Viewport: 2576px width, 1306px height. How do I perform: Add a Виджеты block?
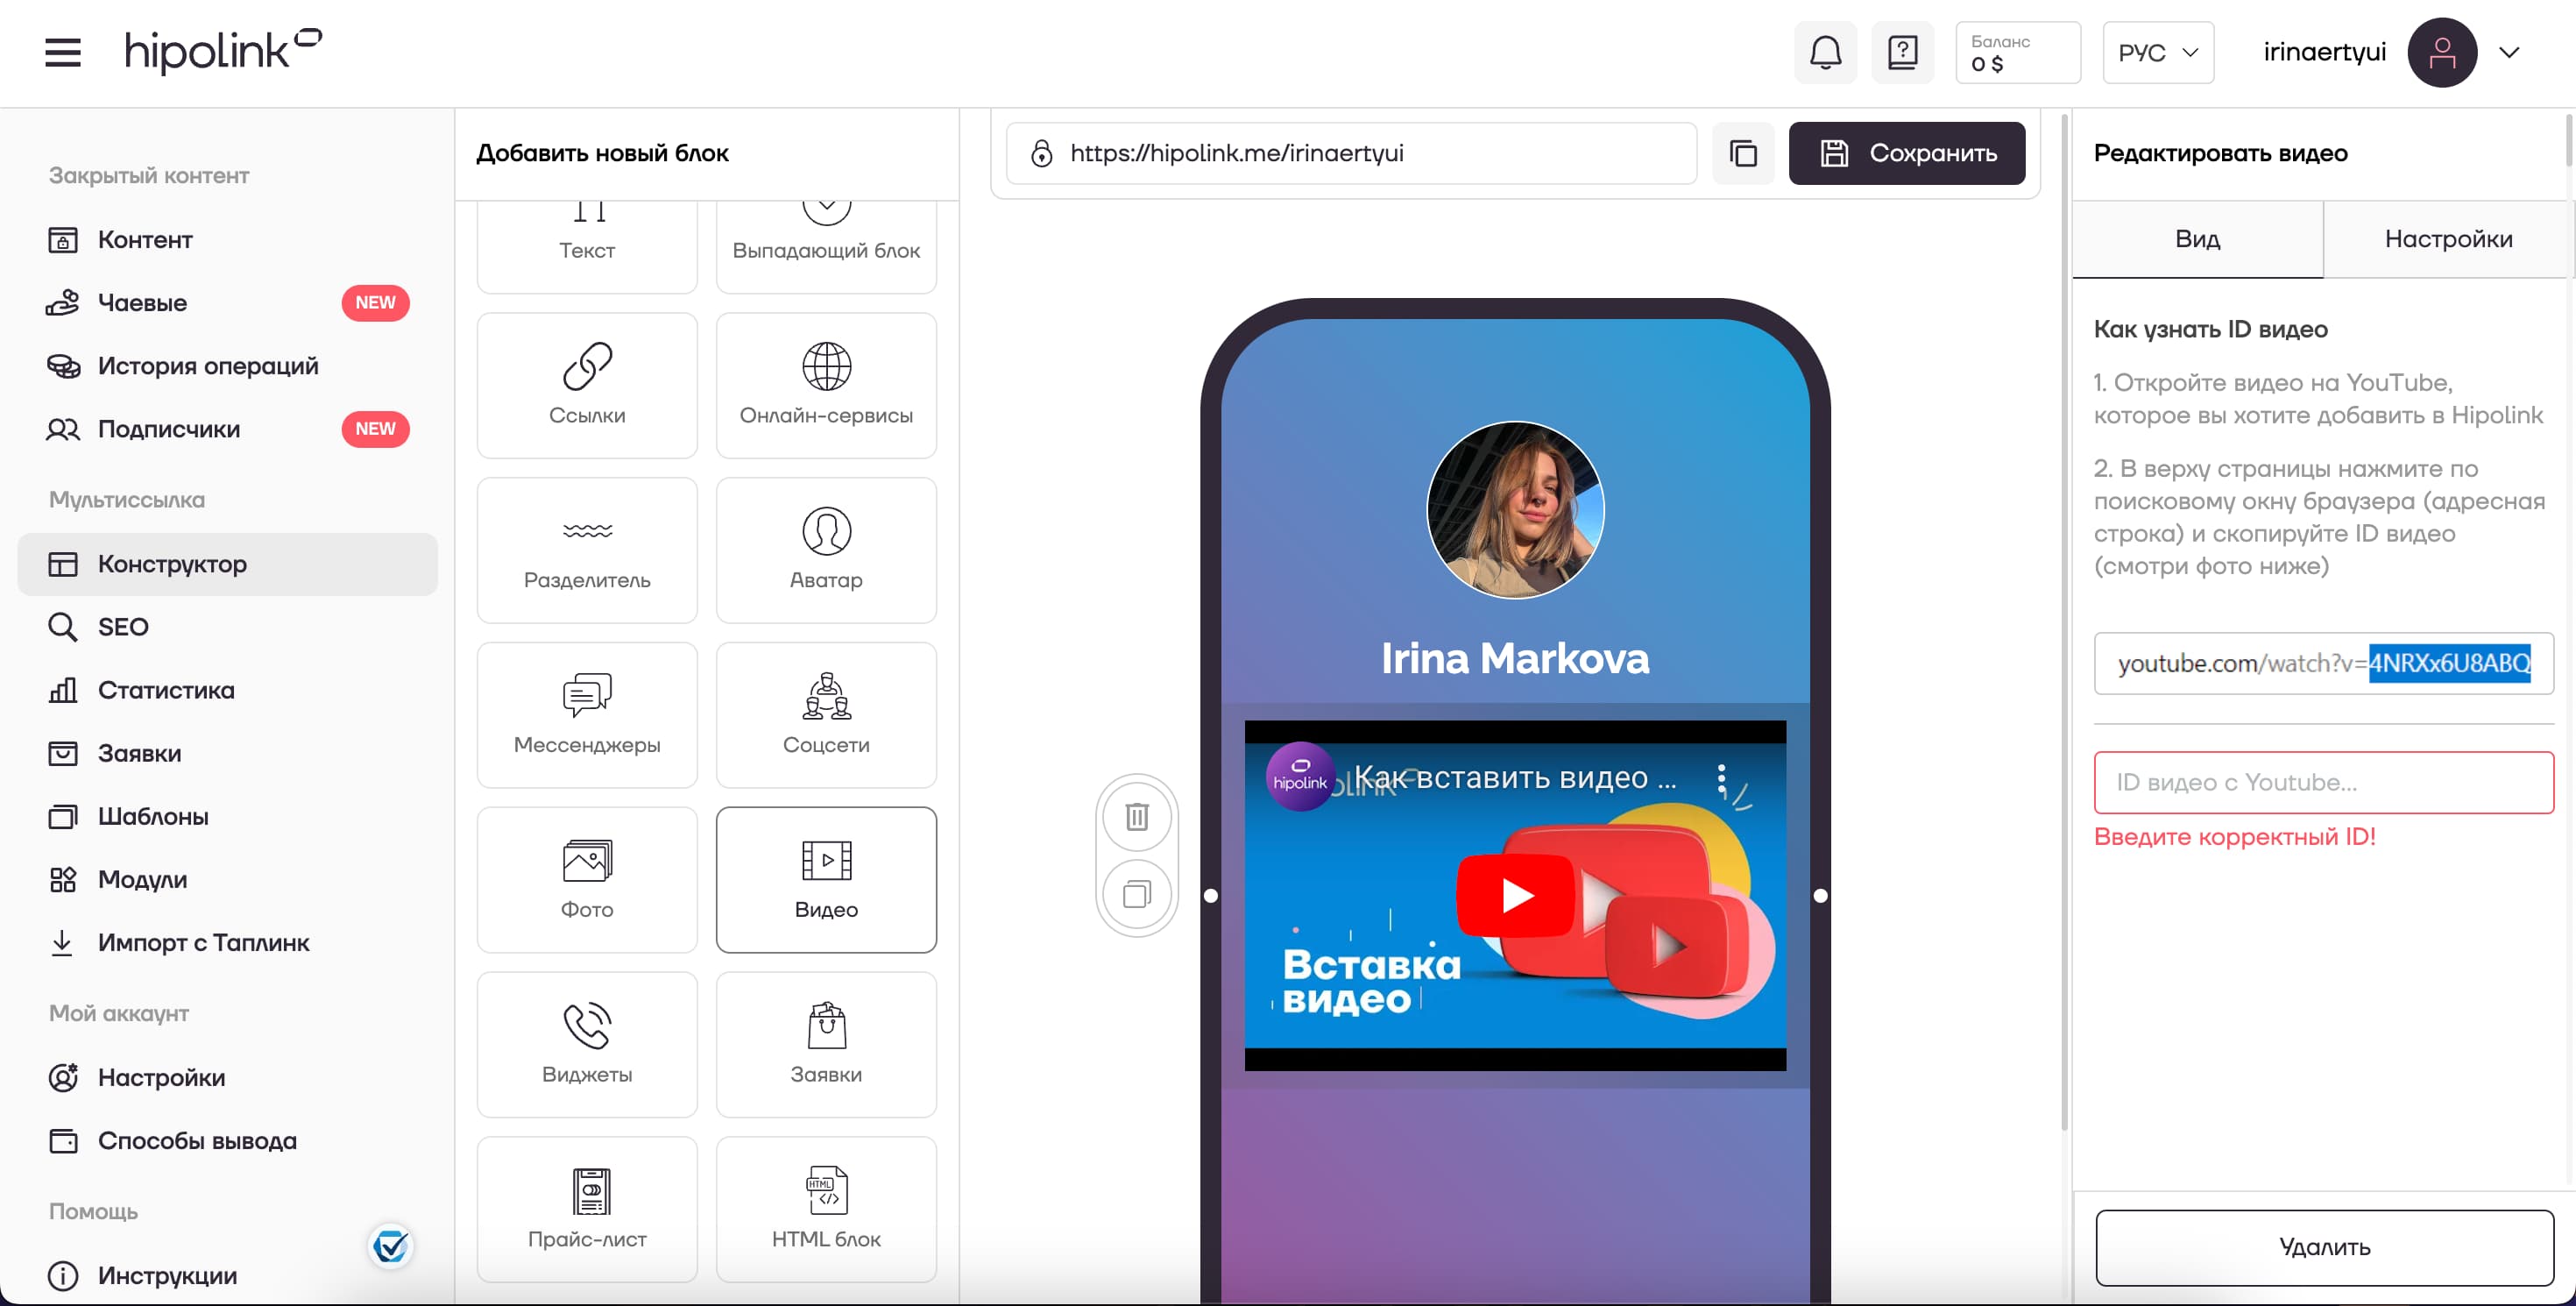click(x=587, y=1044)
